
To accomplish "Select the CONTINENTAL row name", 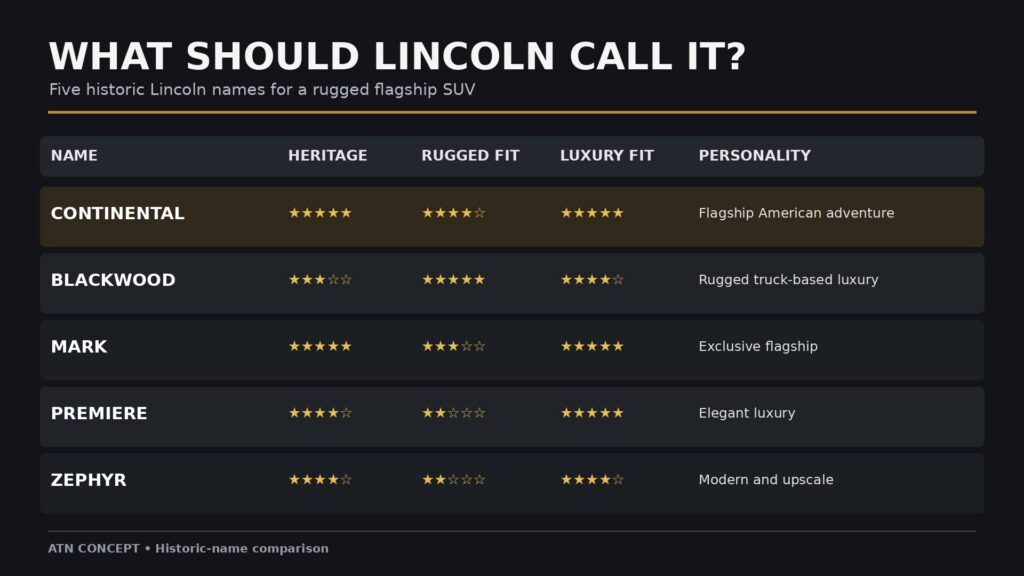I will click(118, 214).
